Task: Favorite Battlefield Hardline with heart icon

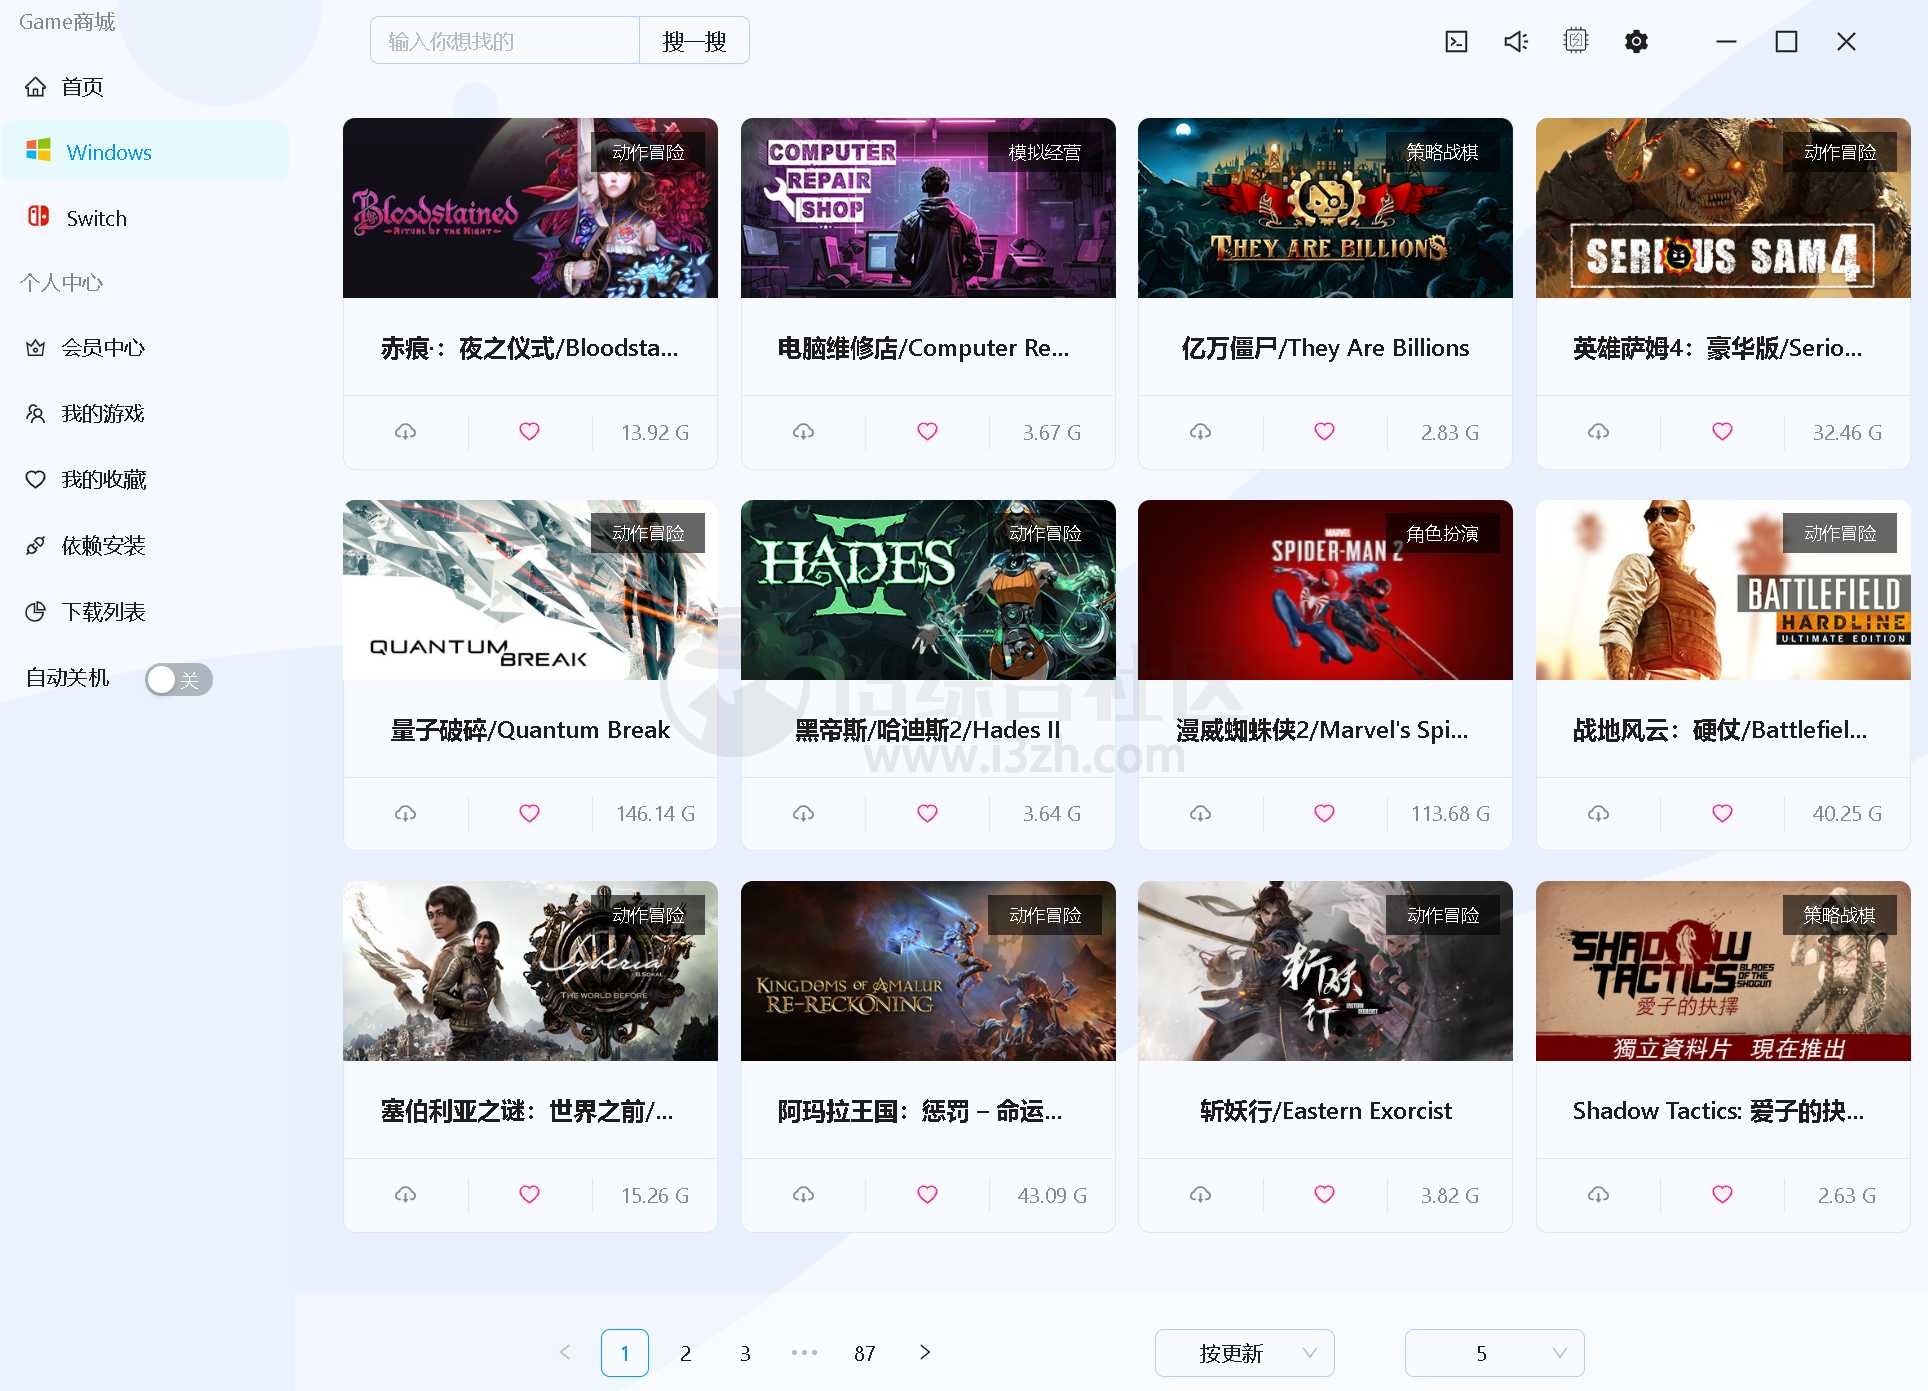Action: click(x=1722, y=814)
